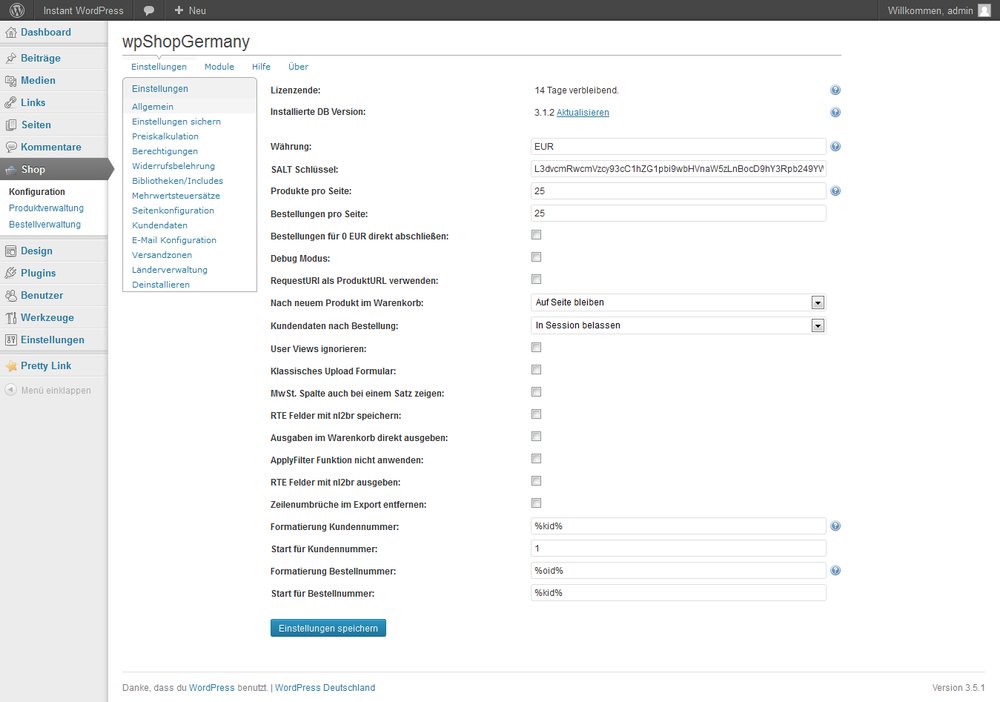This screenshot has width=1000, height=702.
Task: Check RequestURI als ProduktURL verwenden
Action: coord(536,279)
